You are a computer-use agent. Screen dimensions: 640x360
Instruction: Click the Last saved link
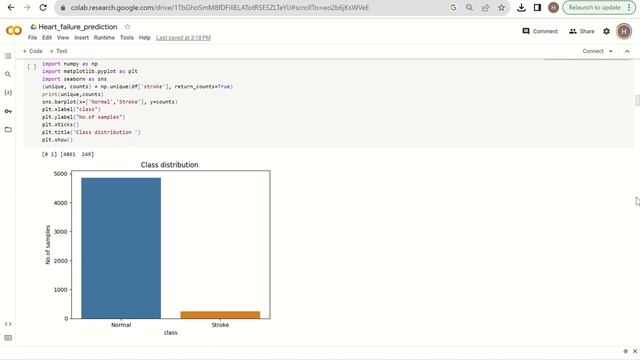pyautogui.click(x=183, y=38)
